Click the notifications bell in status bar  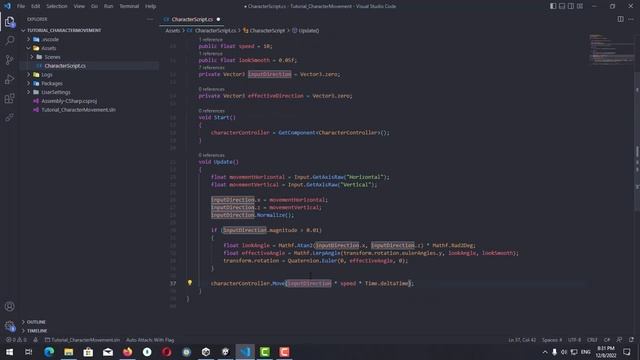631,340
